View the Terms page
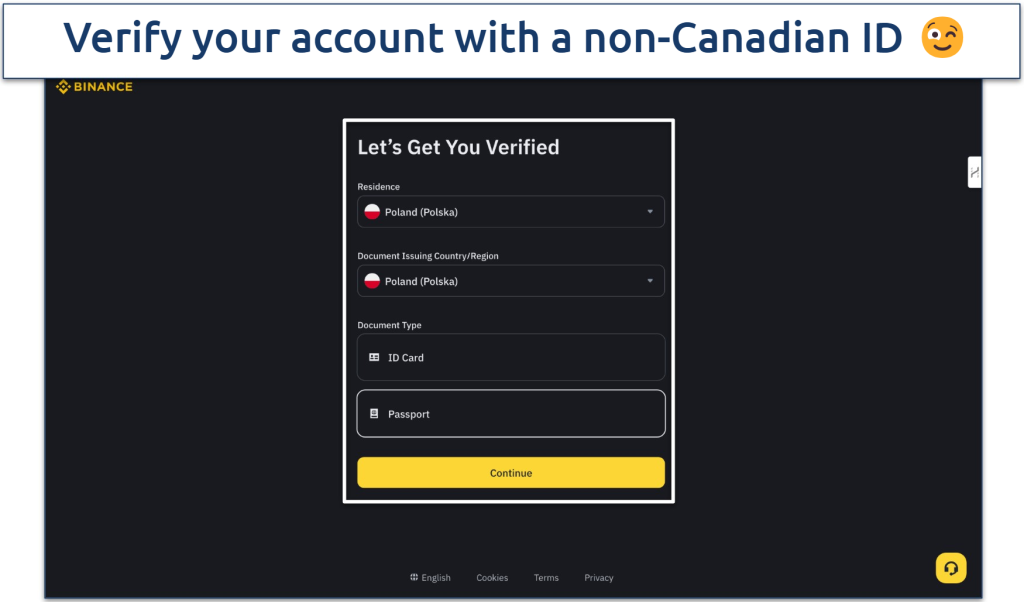Image resolution: width=1024 pixels, height=602 pixels. click(546, 577)
